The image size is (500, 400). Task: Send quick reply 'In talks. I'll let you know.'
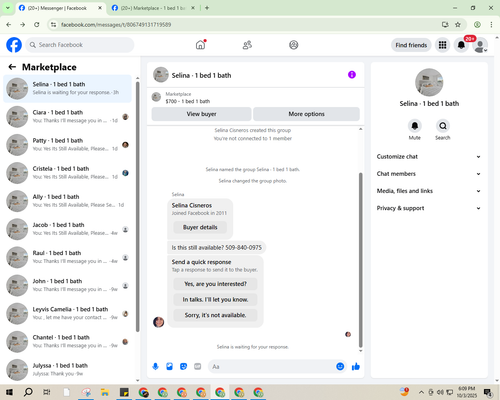click(215, 300)
